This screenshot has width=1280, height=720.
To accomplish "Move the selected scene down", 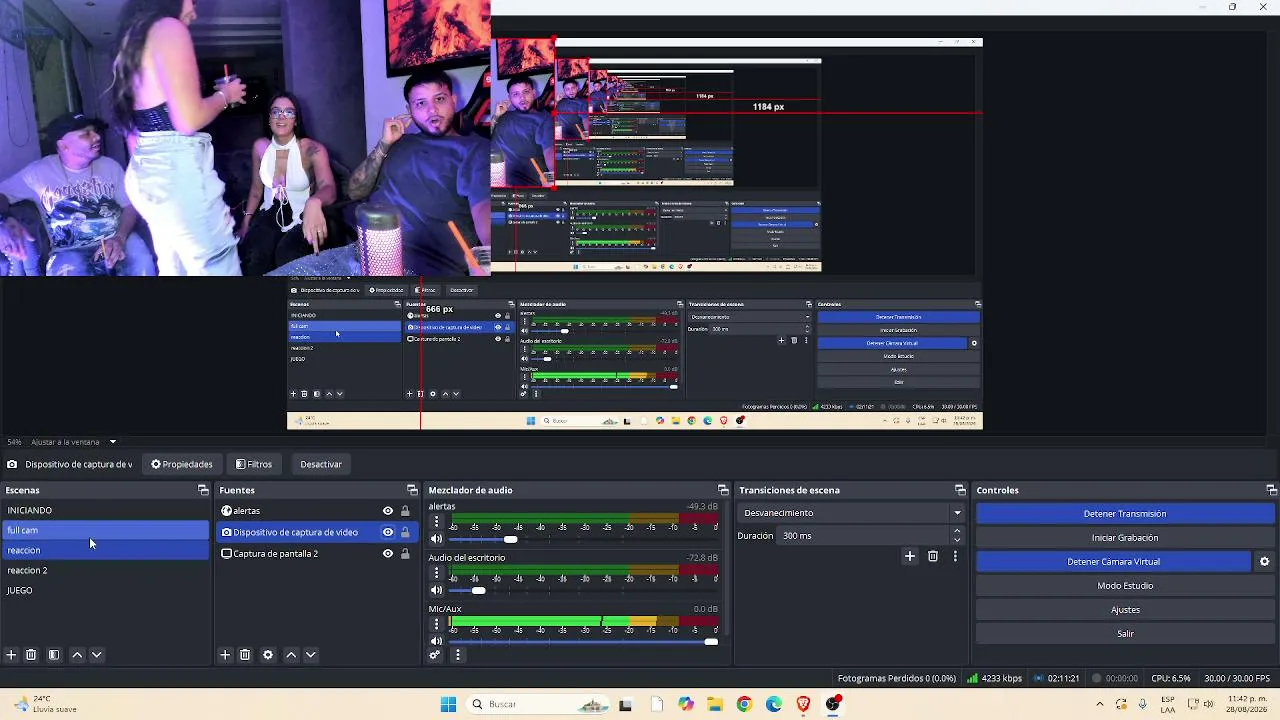I will tap(97, 655).
